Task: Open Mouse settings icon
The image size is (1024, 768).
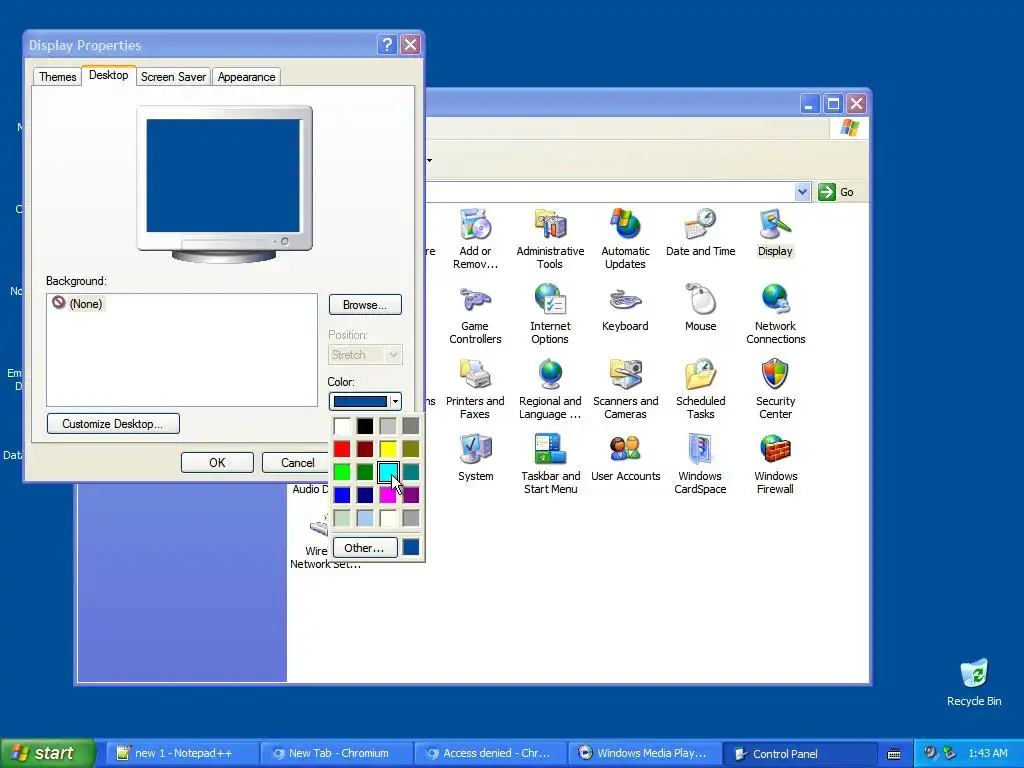Action: click(700, 308)
